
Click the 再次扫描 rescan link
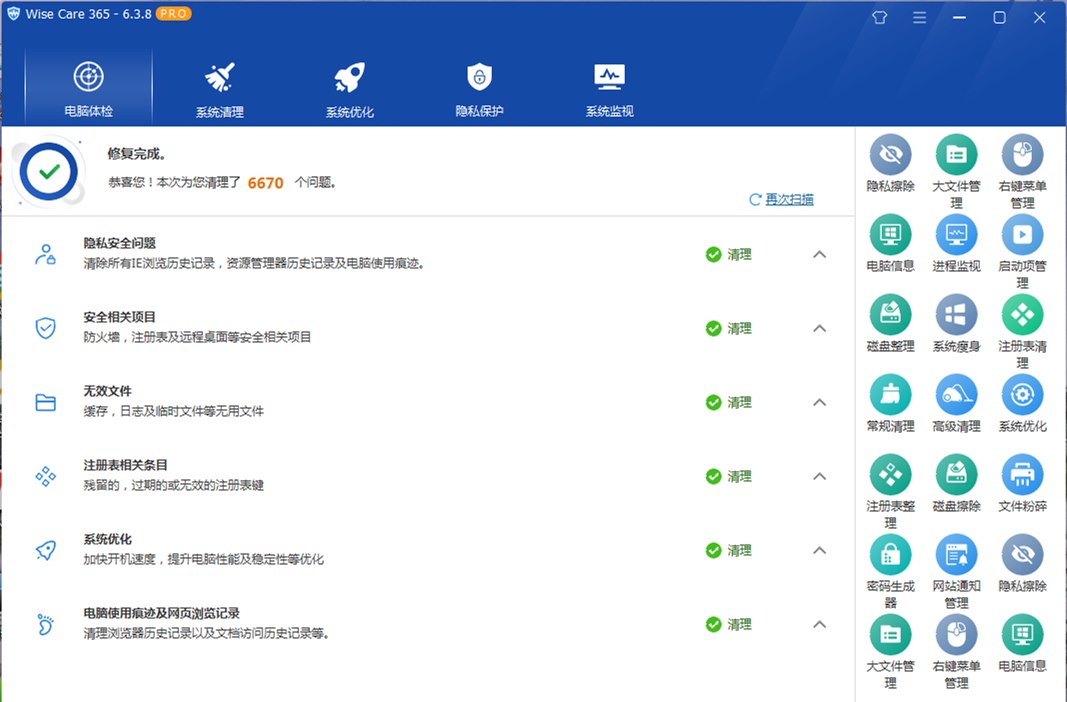(x=781, y=199)
